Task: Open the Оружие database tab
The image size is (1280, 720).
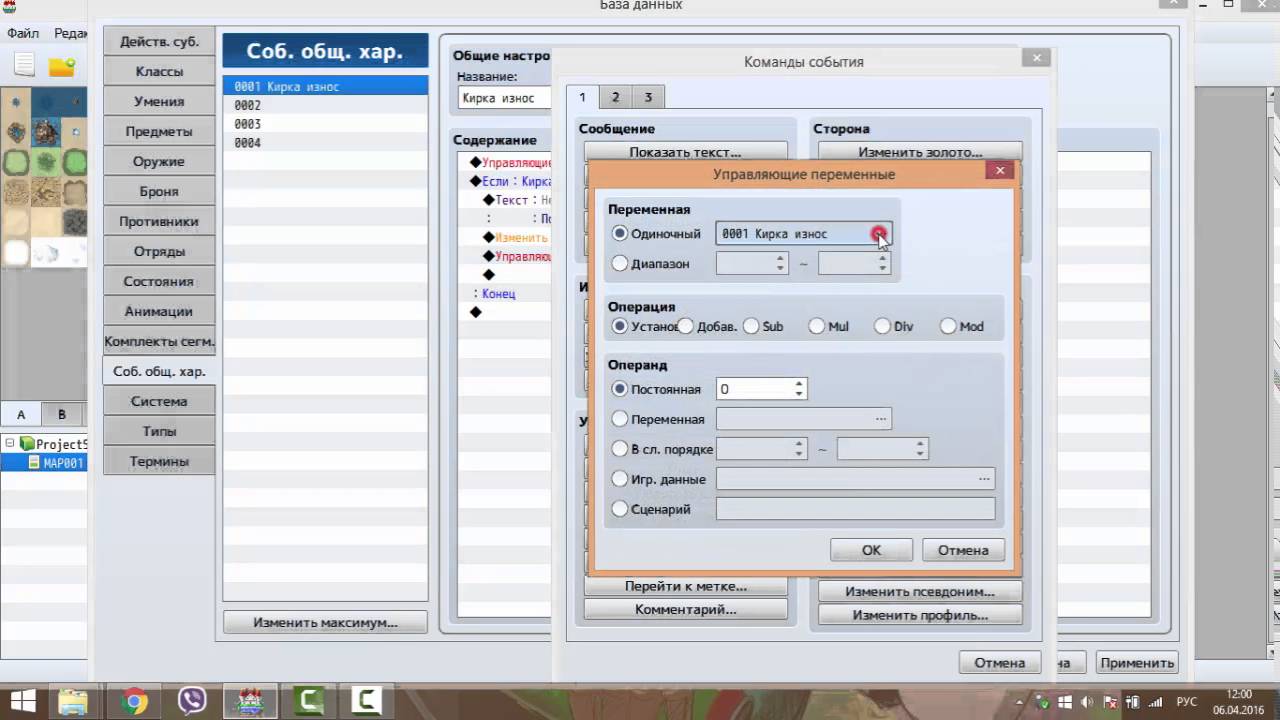Action: point(159,161)
